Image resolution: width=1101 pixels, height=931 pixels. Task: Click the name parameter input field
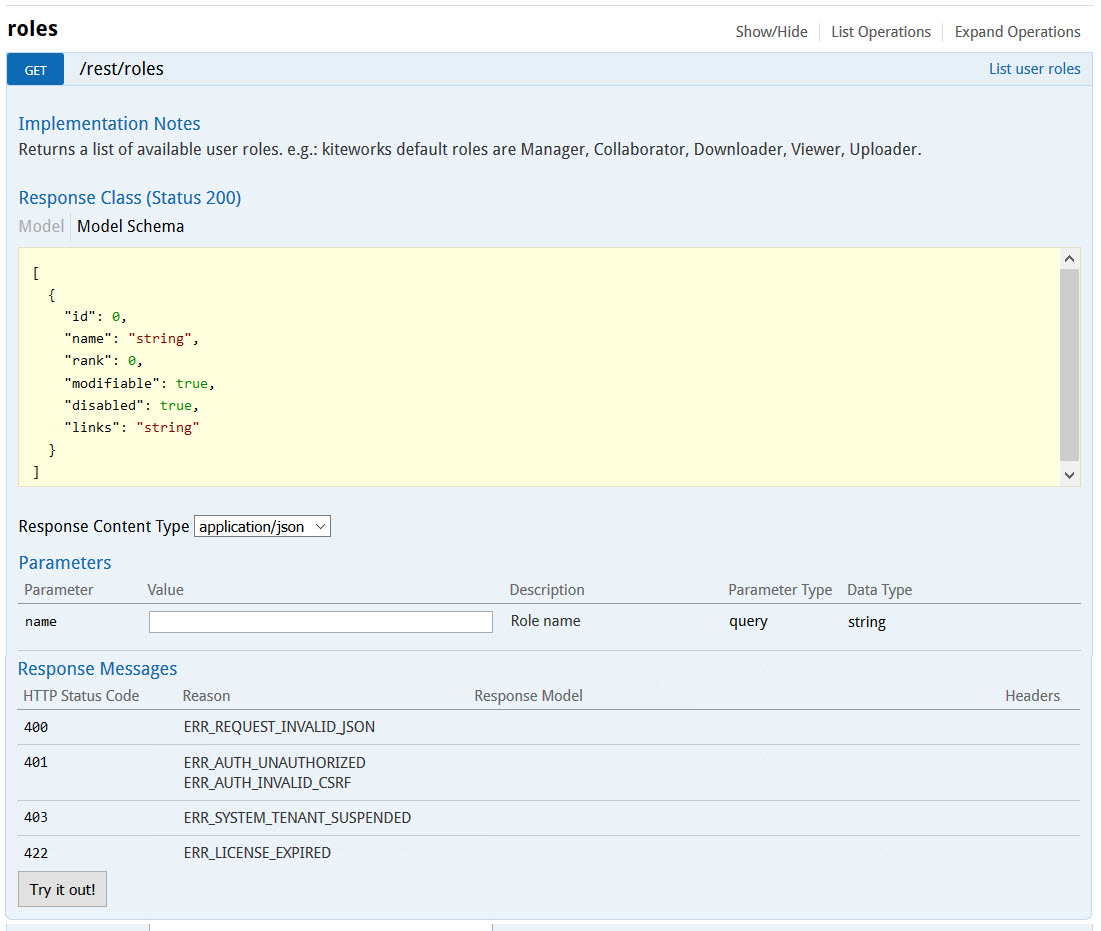[320, 622]
